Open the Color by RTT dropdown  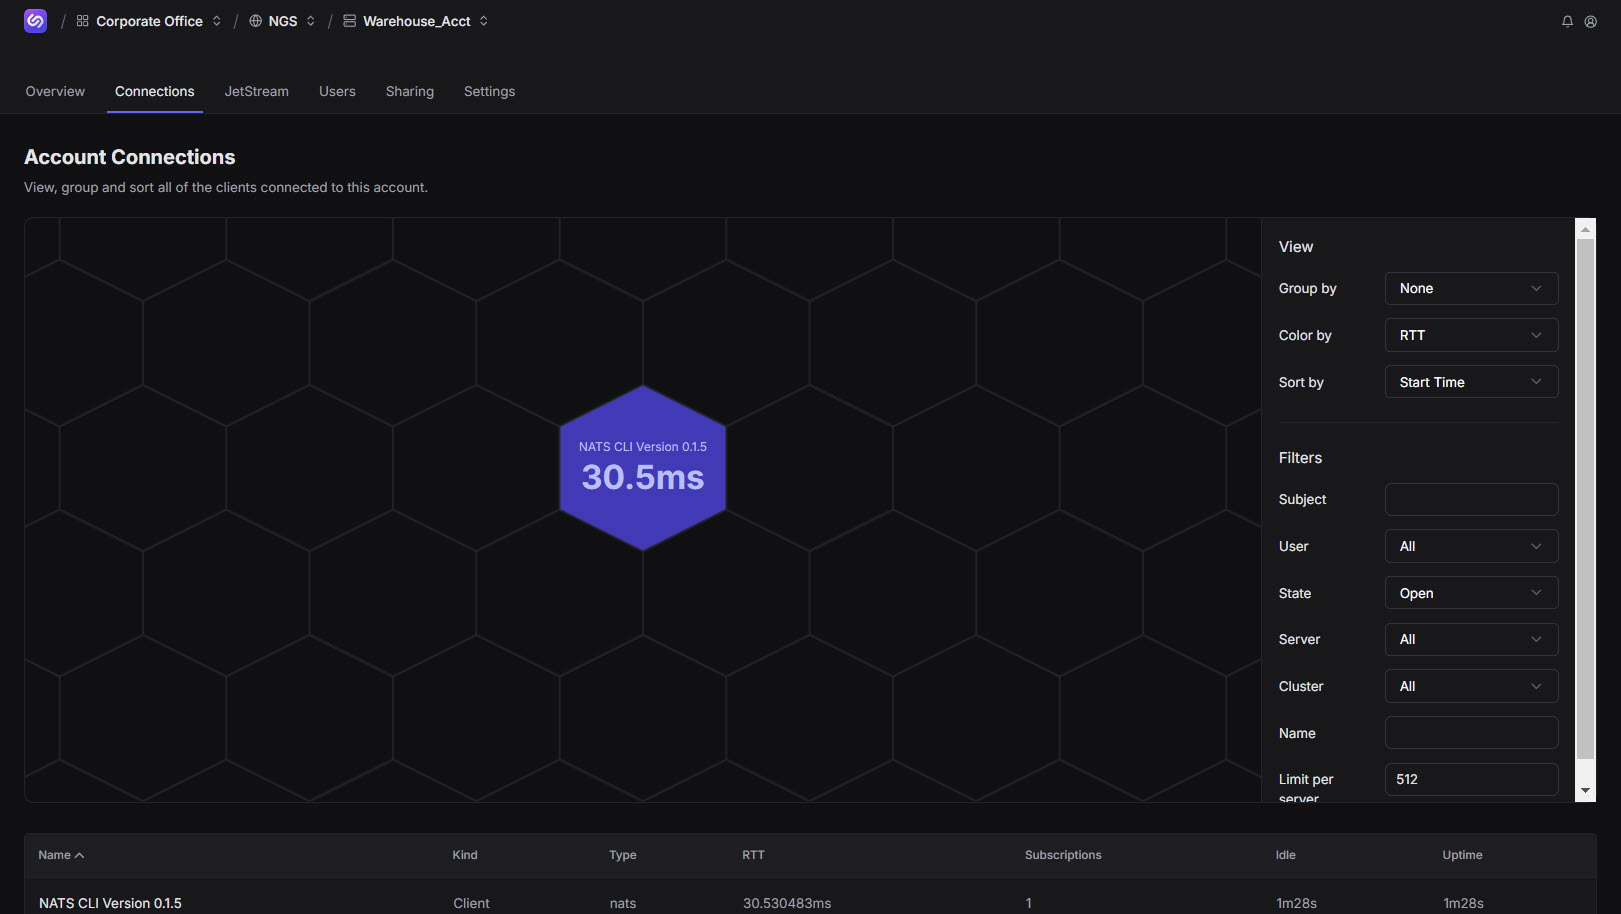click(x=1471, y=335)
